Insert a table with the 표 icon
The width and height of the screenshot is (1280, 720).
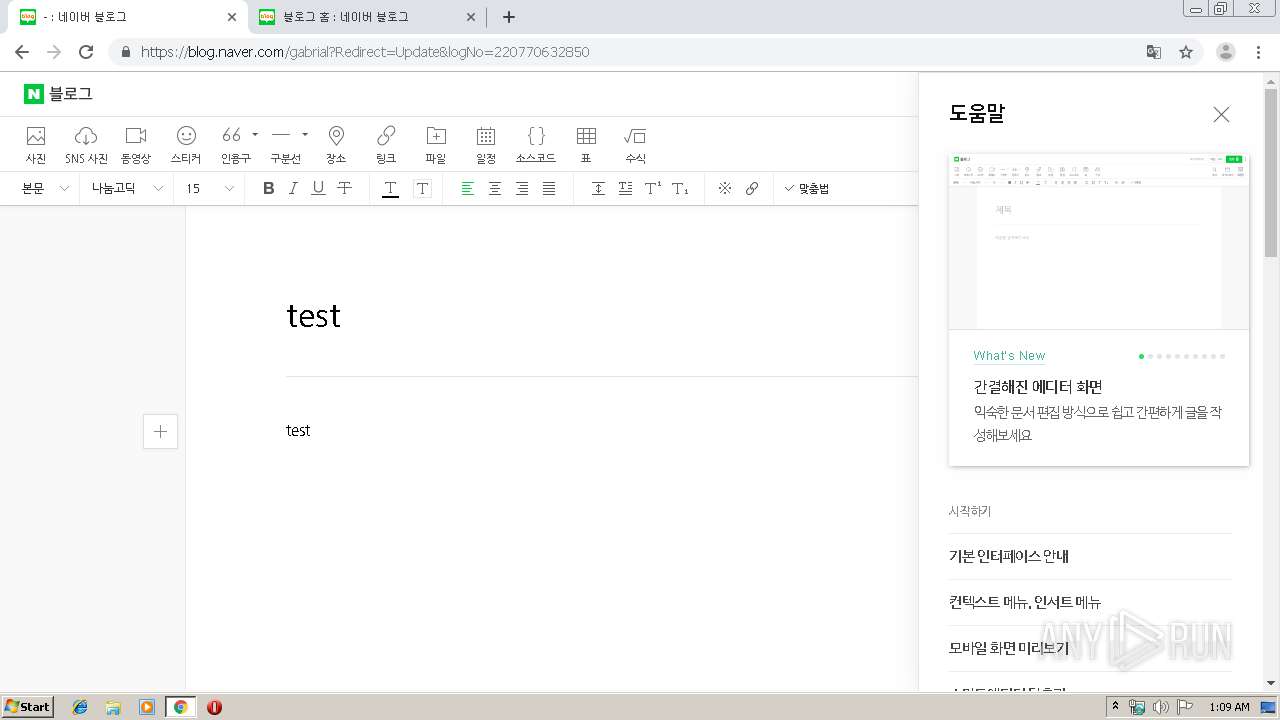pyautogui.click(x=586, y=145)
